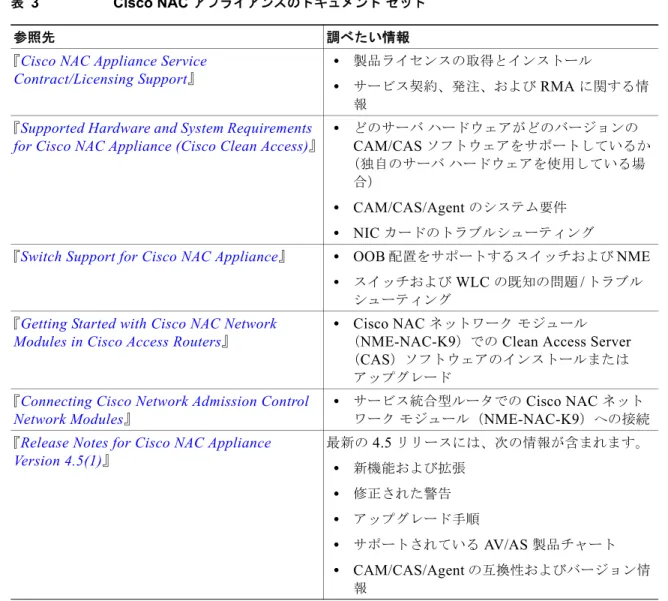Select text サポートされている AV/AS 製品チャート
The height and width of the screenshot is (601, 668).
tap(484, 545)
